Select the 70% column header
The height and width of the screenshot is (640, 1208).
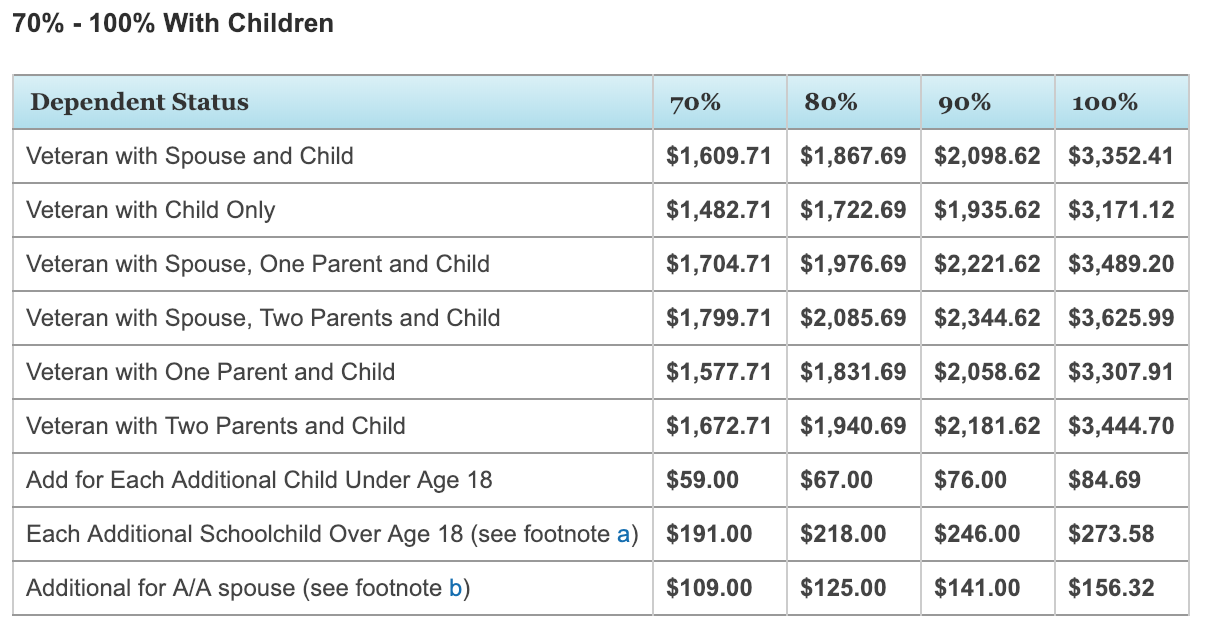coord(694,102)
